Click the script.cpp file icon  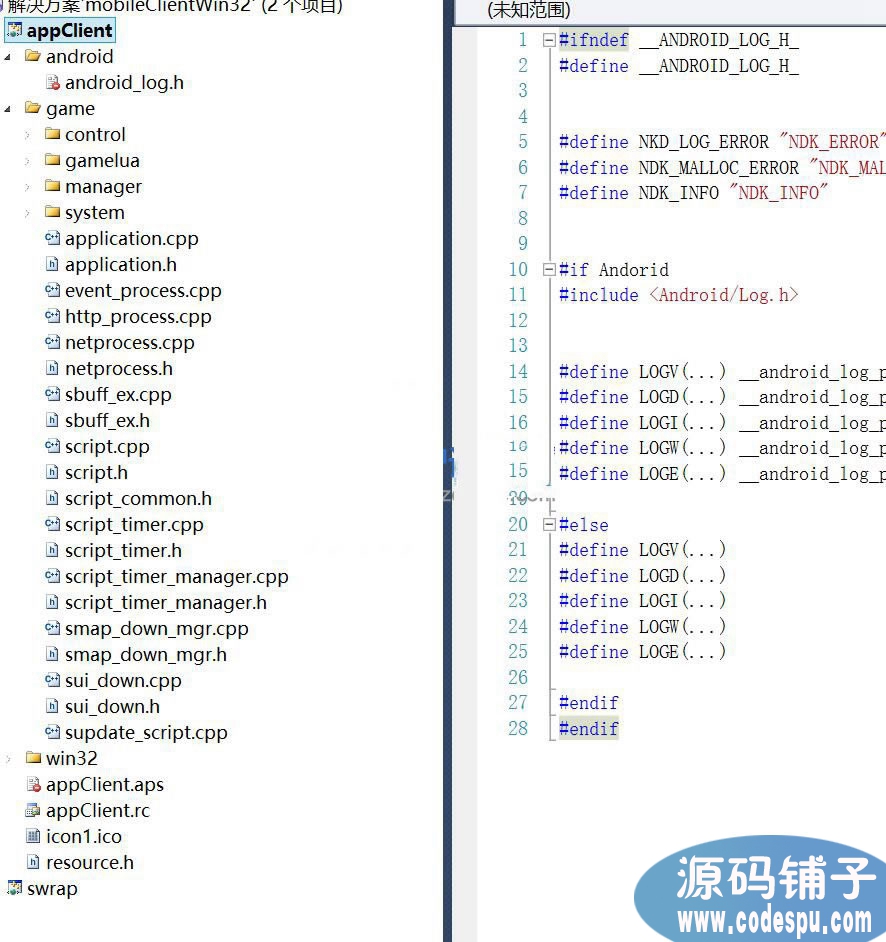tap(52, 446)
